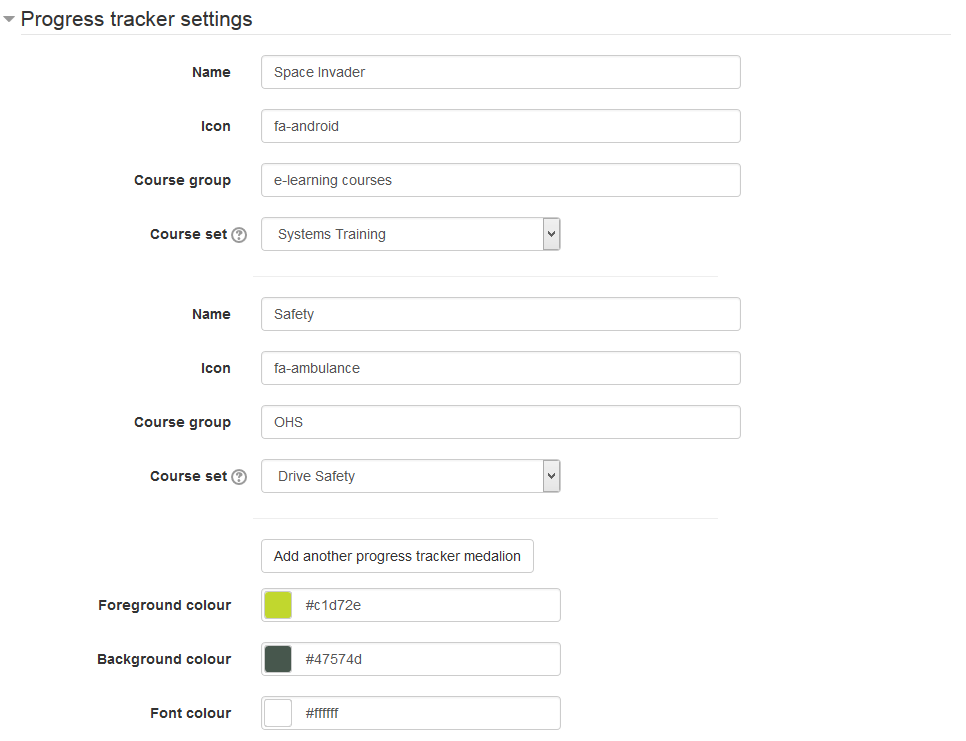Viewport: 966px width, 741px height.
Task: Click the fa-ambulance icon field
Action: [x=500, y=368]
